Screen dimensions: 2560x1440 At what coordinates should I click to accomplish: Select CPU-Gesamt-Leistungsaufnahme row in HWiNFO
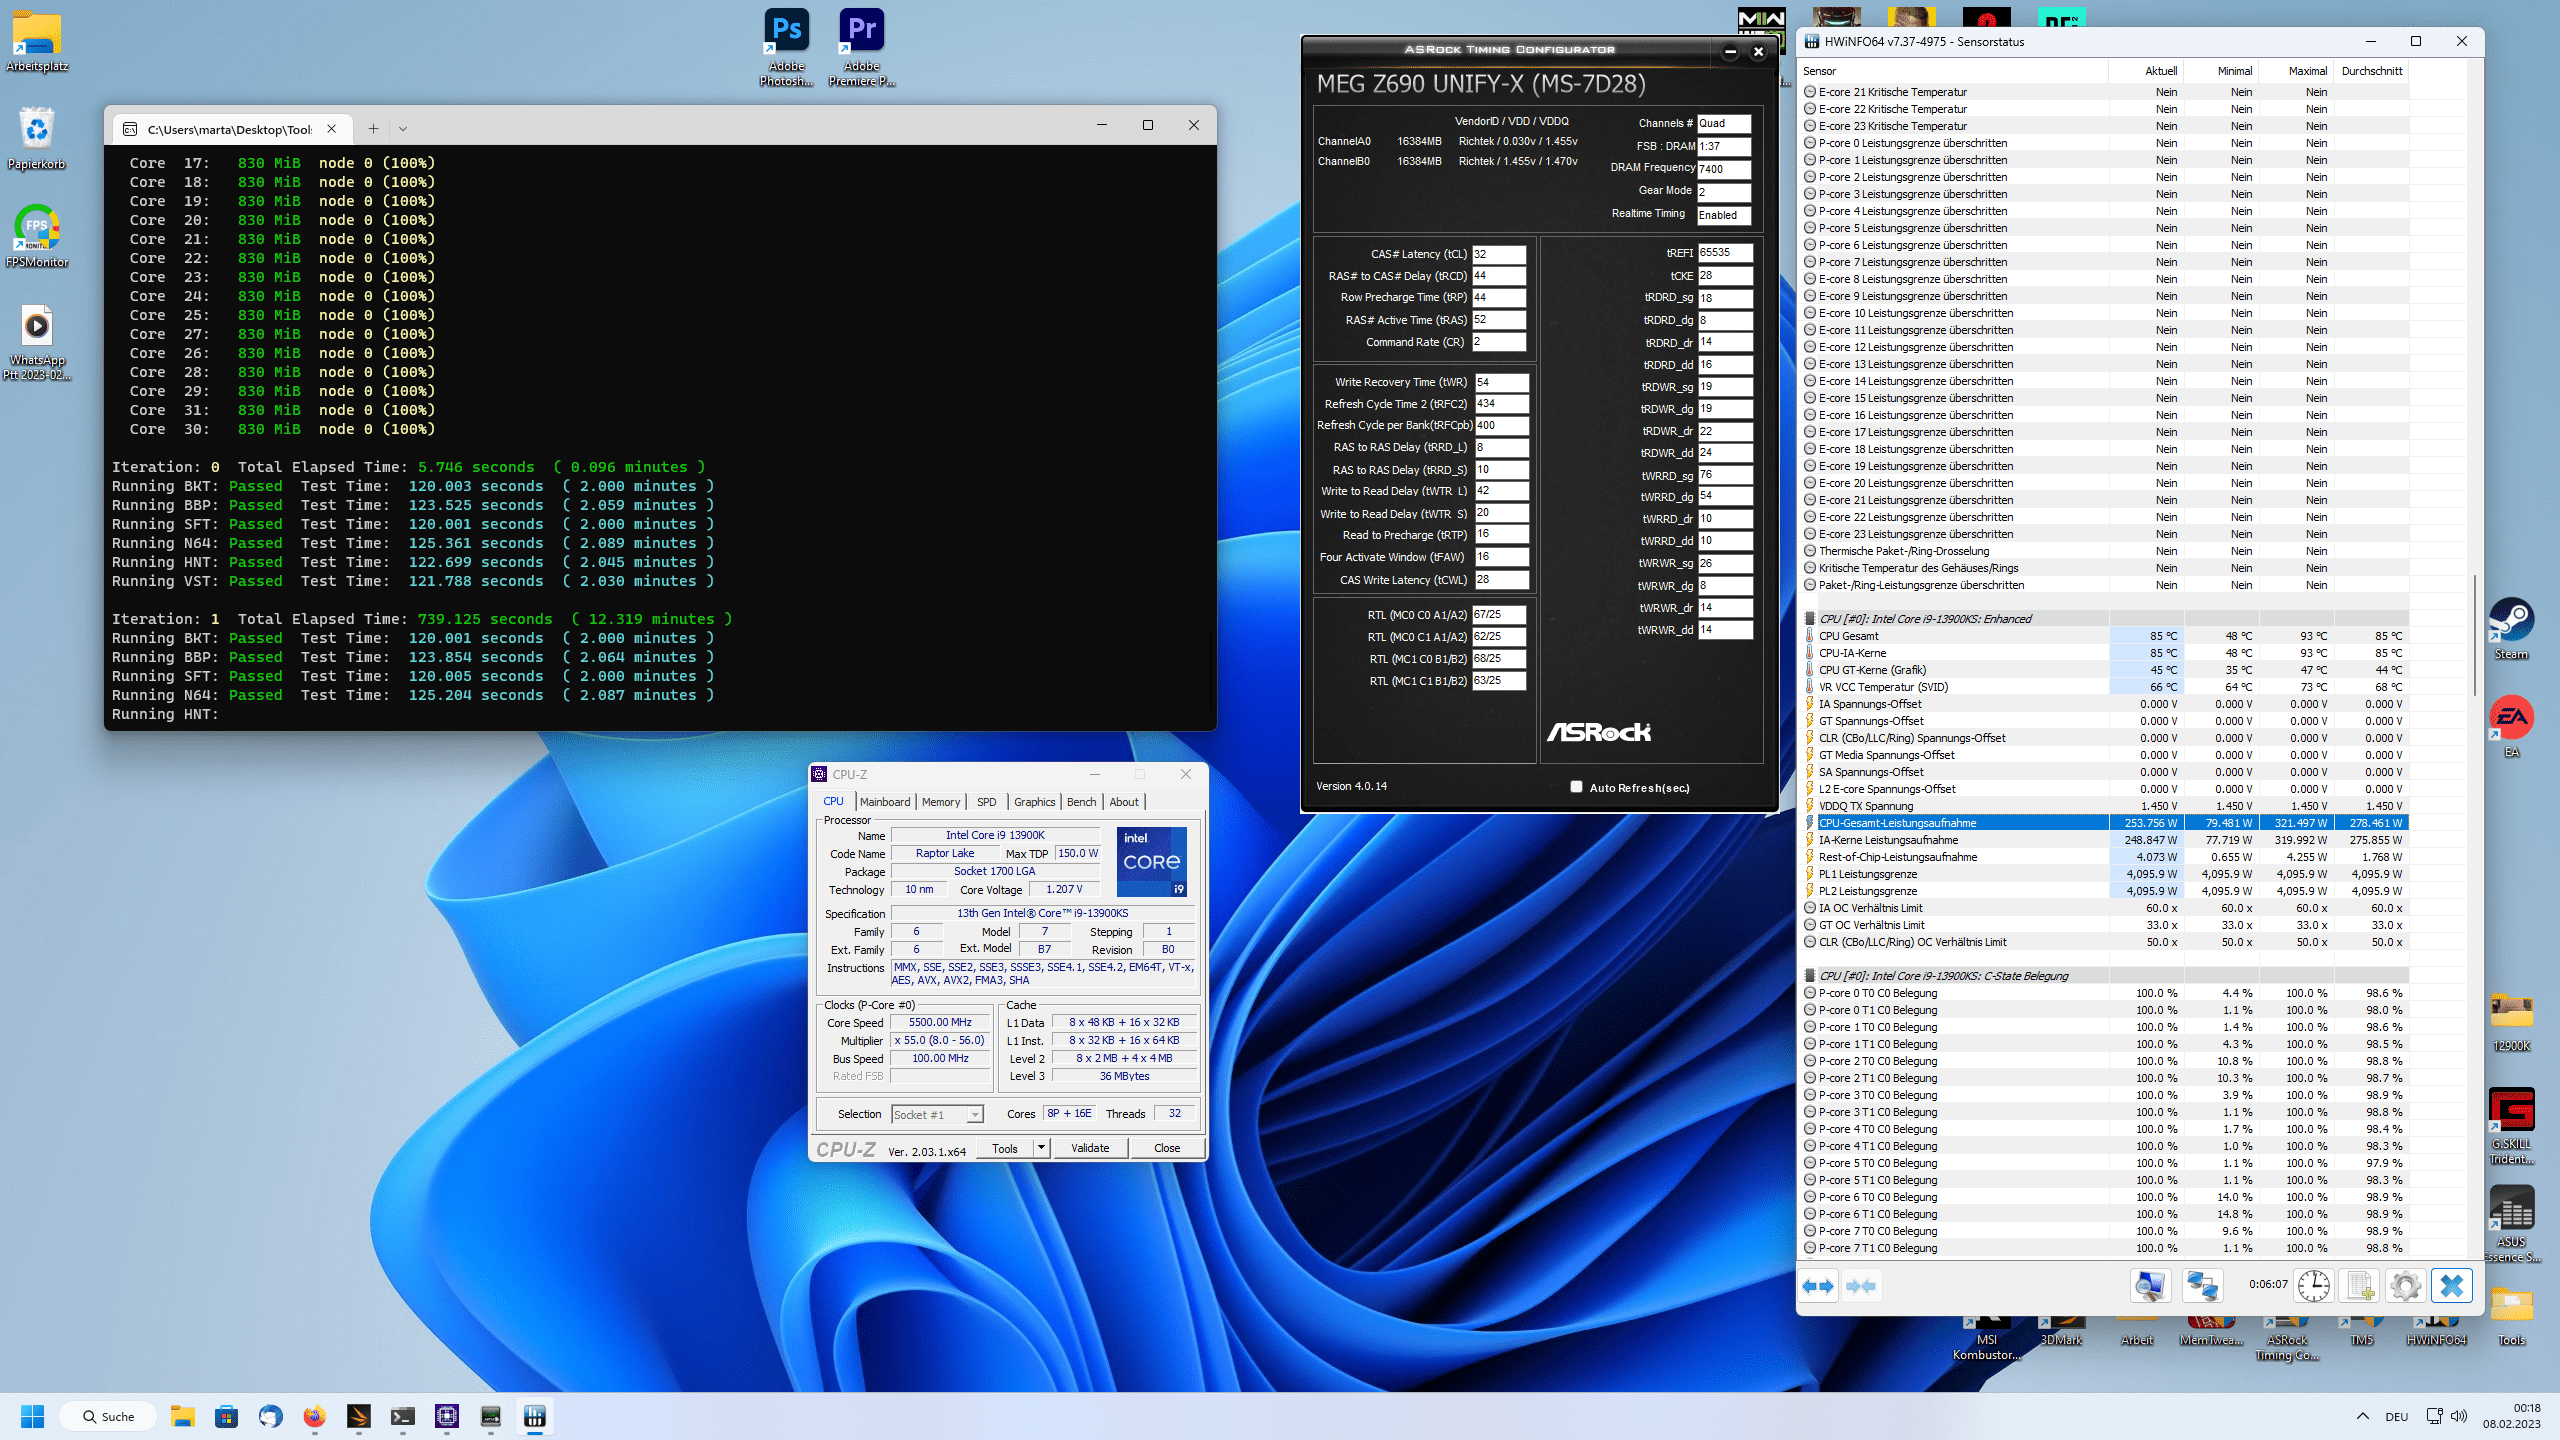[x=2106, y=823]
